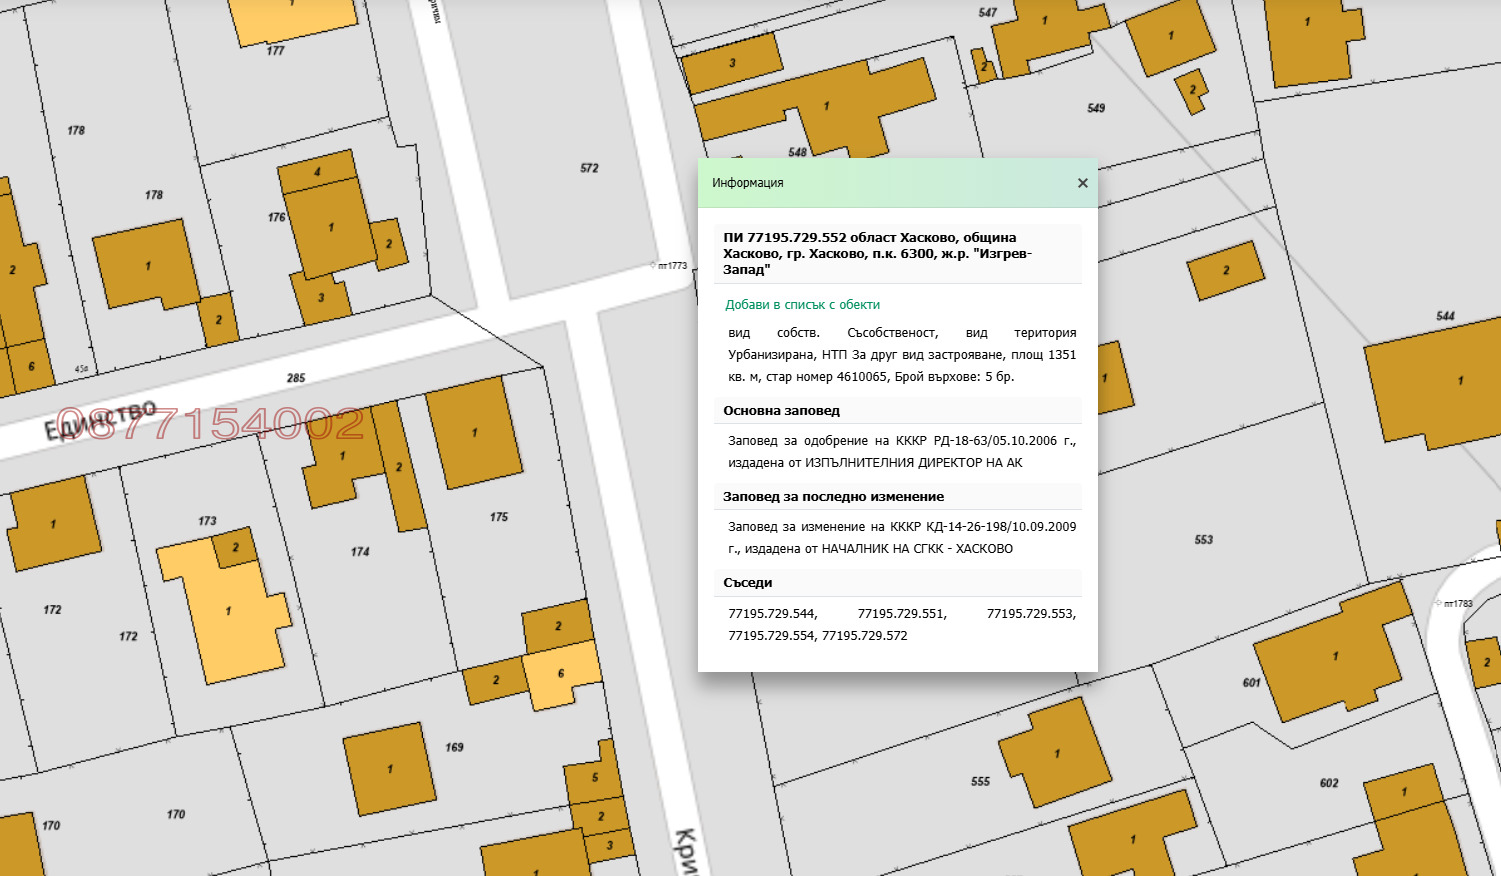Select parcel 555 on the map
This screenshot has height=876, width=1501.
click(x=980, y=781)
